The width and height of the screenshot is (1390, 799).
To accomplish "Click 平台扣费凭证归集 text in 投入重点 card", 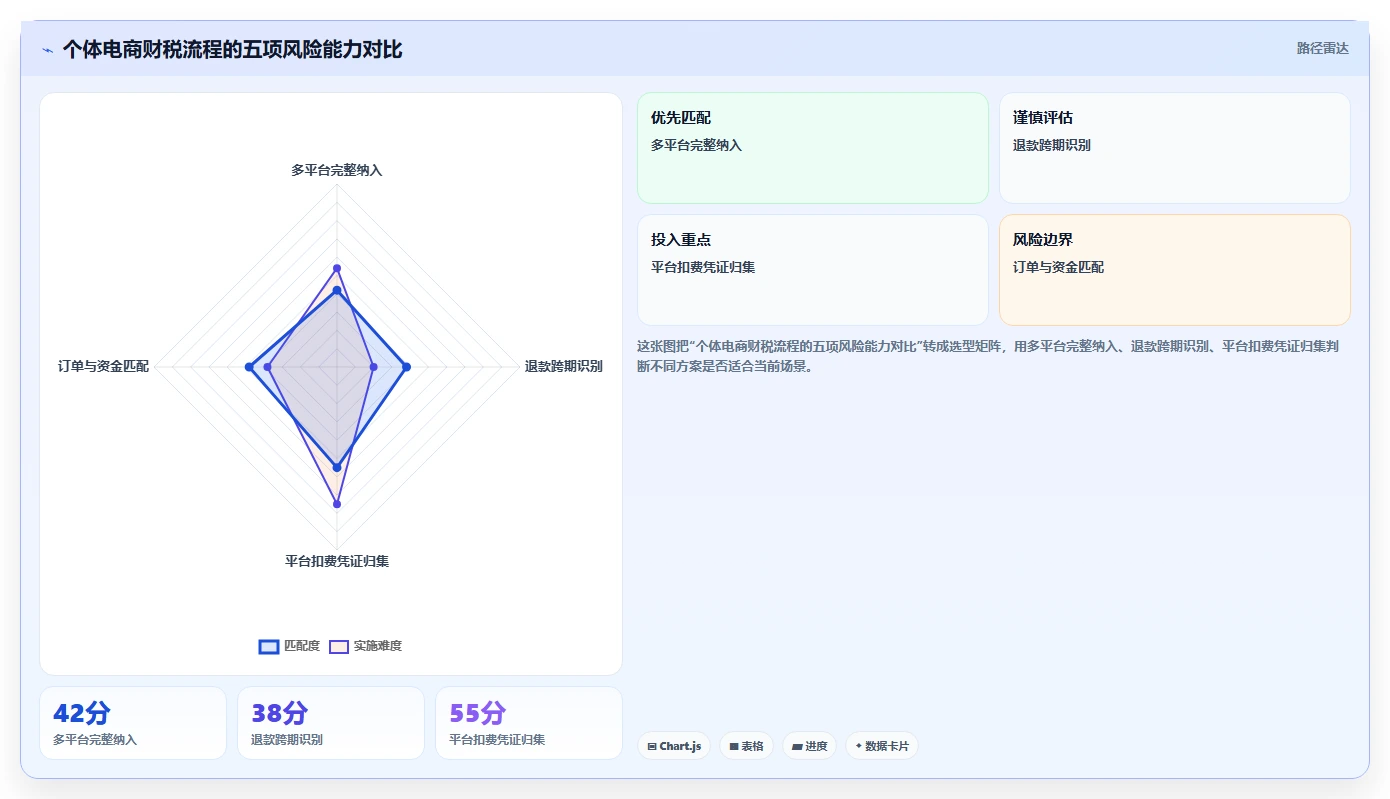I will pos(703,267).
